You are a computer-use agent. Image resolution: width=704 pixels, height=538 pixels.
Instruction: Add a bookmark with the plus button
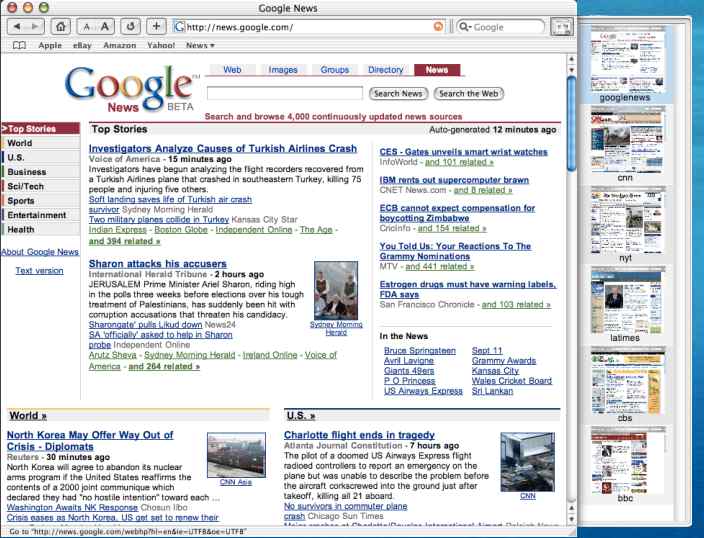156,26
